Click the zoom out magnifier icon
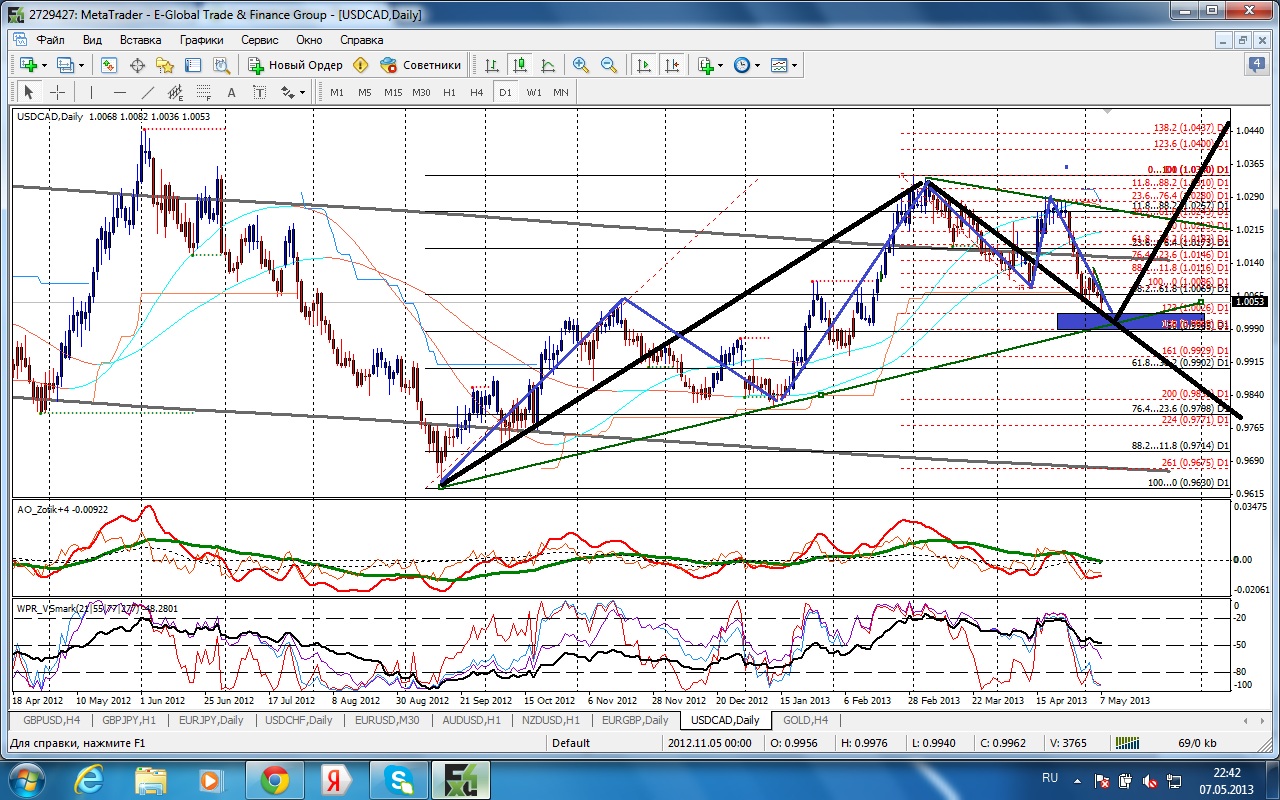1280x800 pixels. (x=608, y=65)
